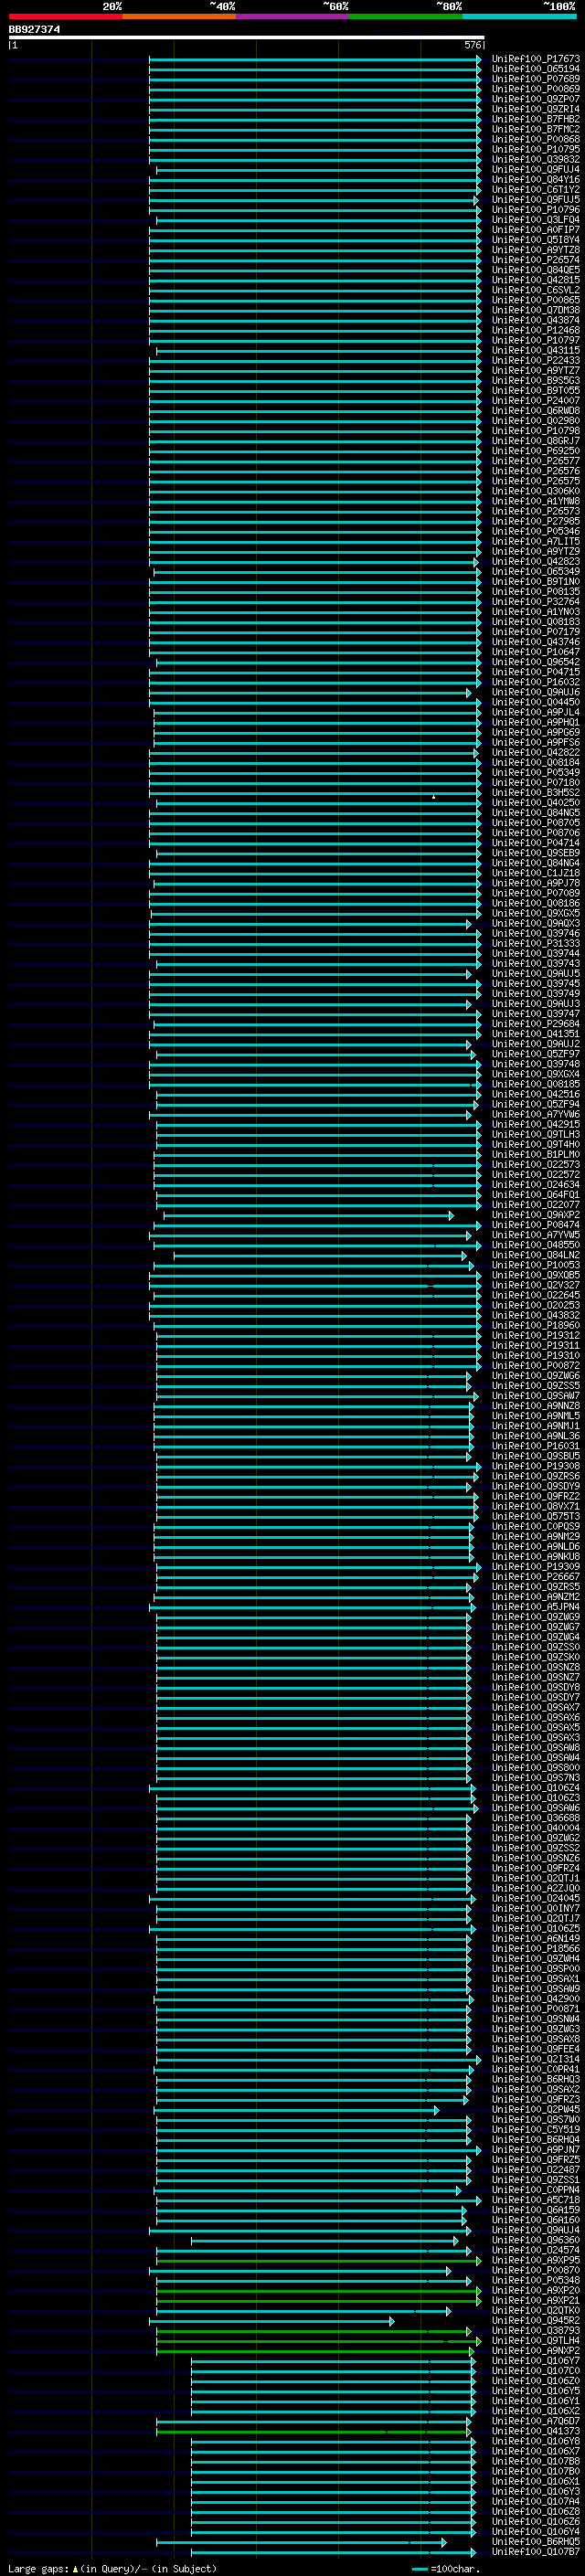Image resolution: width=585 pixels, height=2576 pixels.
Task: Select hit label UniRef100_A9NXP2
Action: (536, 2351)
